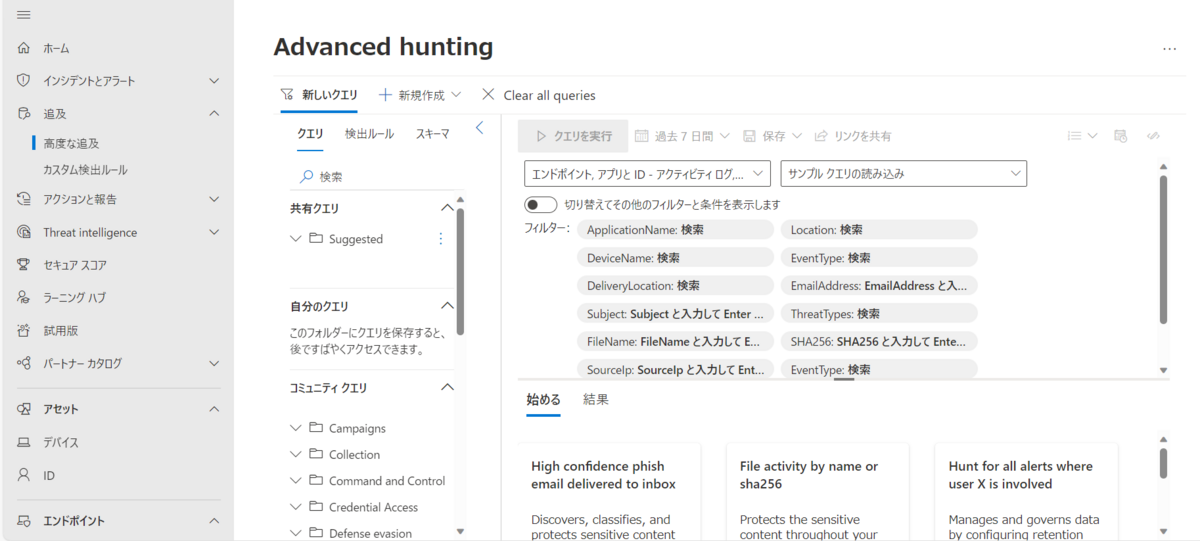Viewport: 1200px width, 541px height.
Task: Open the hamburger navigation menu
Action: click(24, 15)
